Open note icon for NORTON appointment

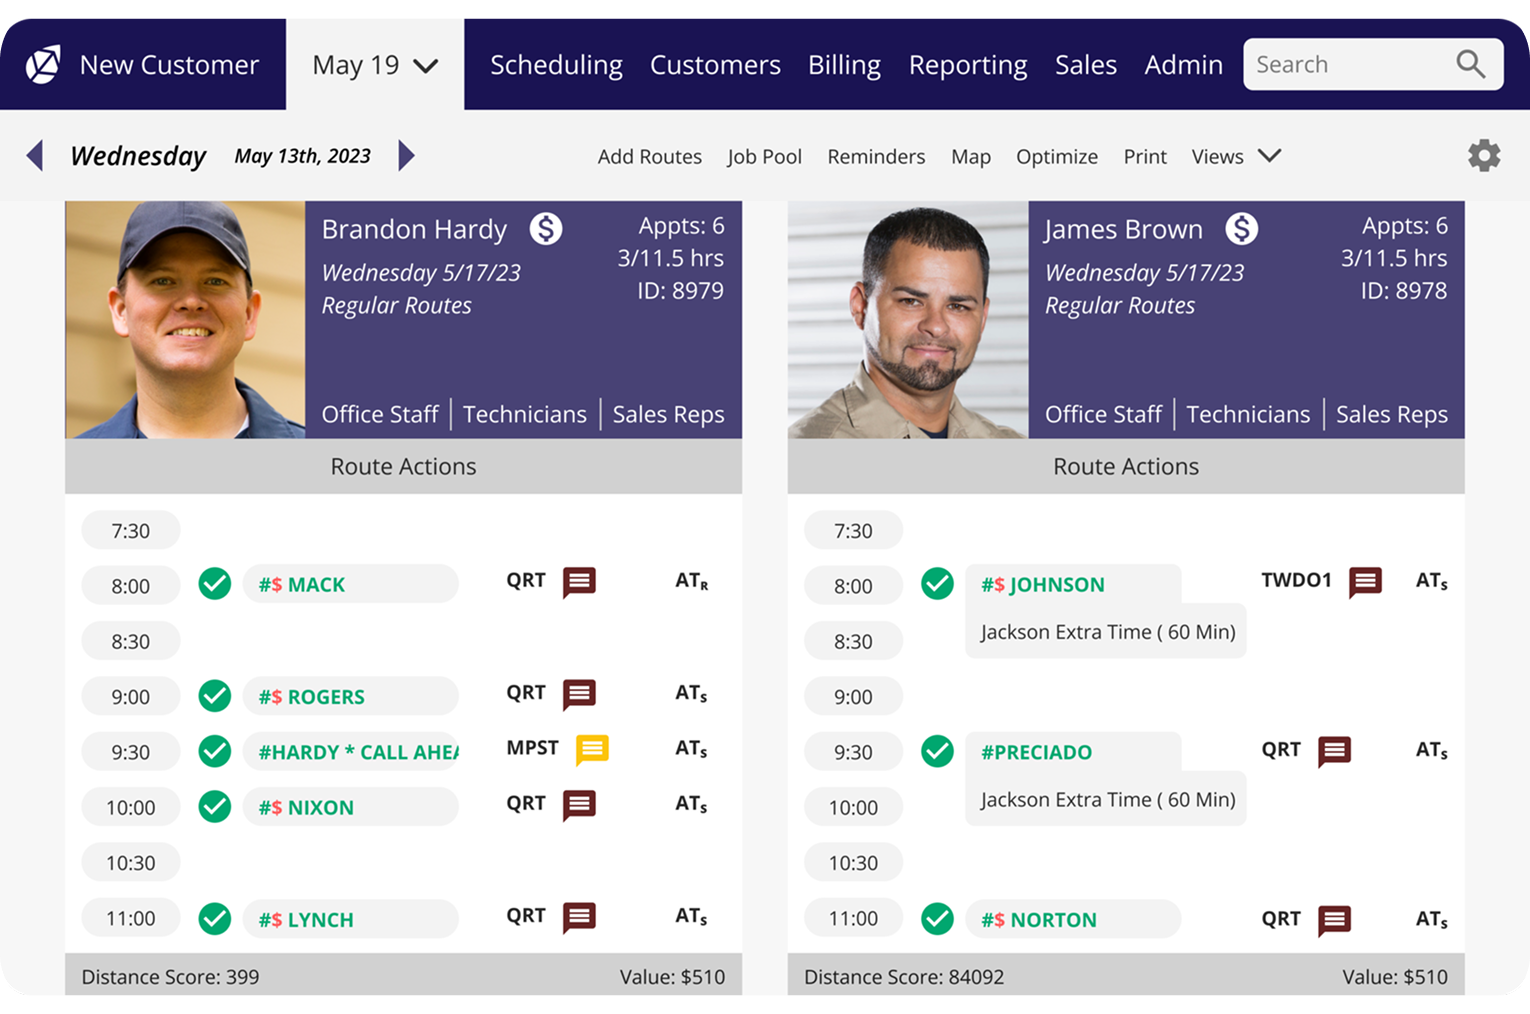pyautogui.click(x=1334, y=920)
